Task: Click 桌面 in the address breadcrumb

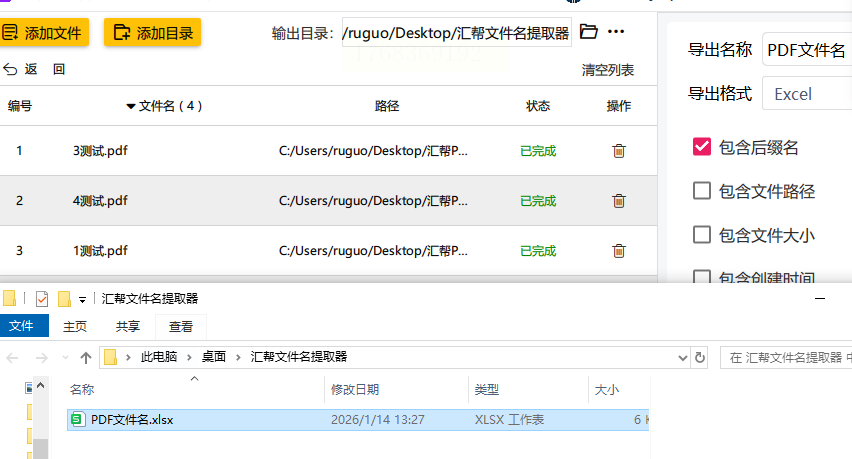Action: pyautogui.click(x=214, y=357)
